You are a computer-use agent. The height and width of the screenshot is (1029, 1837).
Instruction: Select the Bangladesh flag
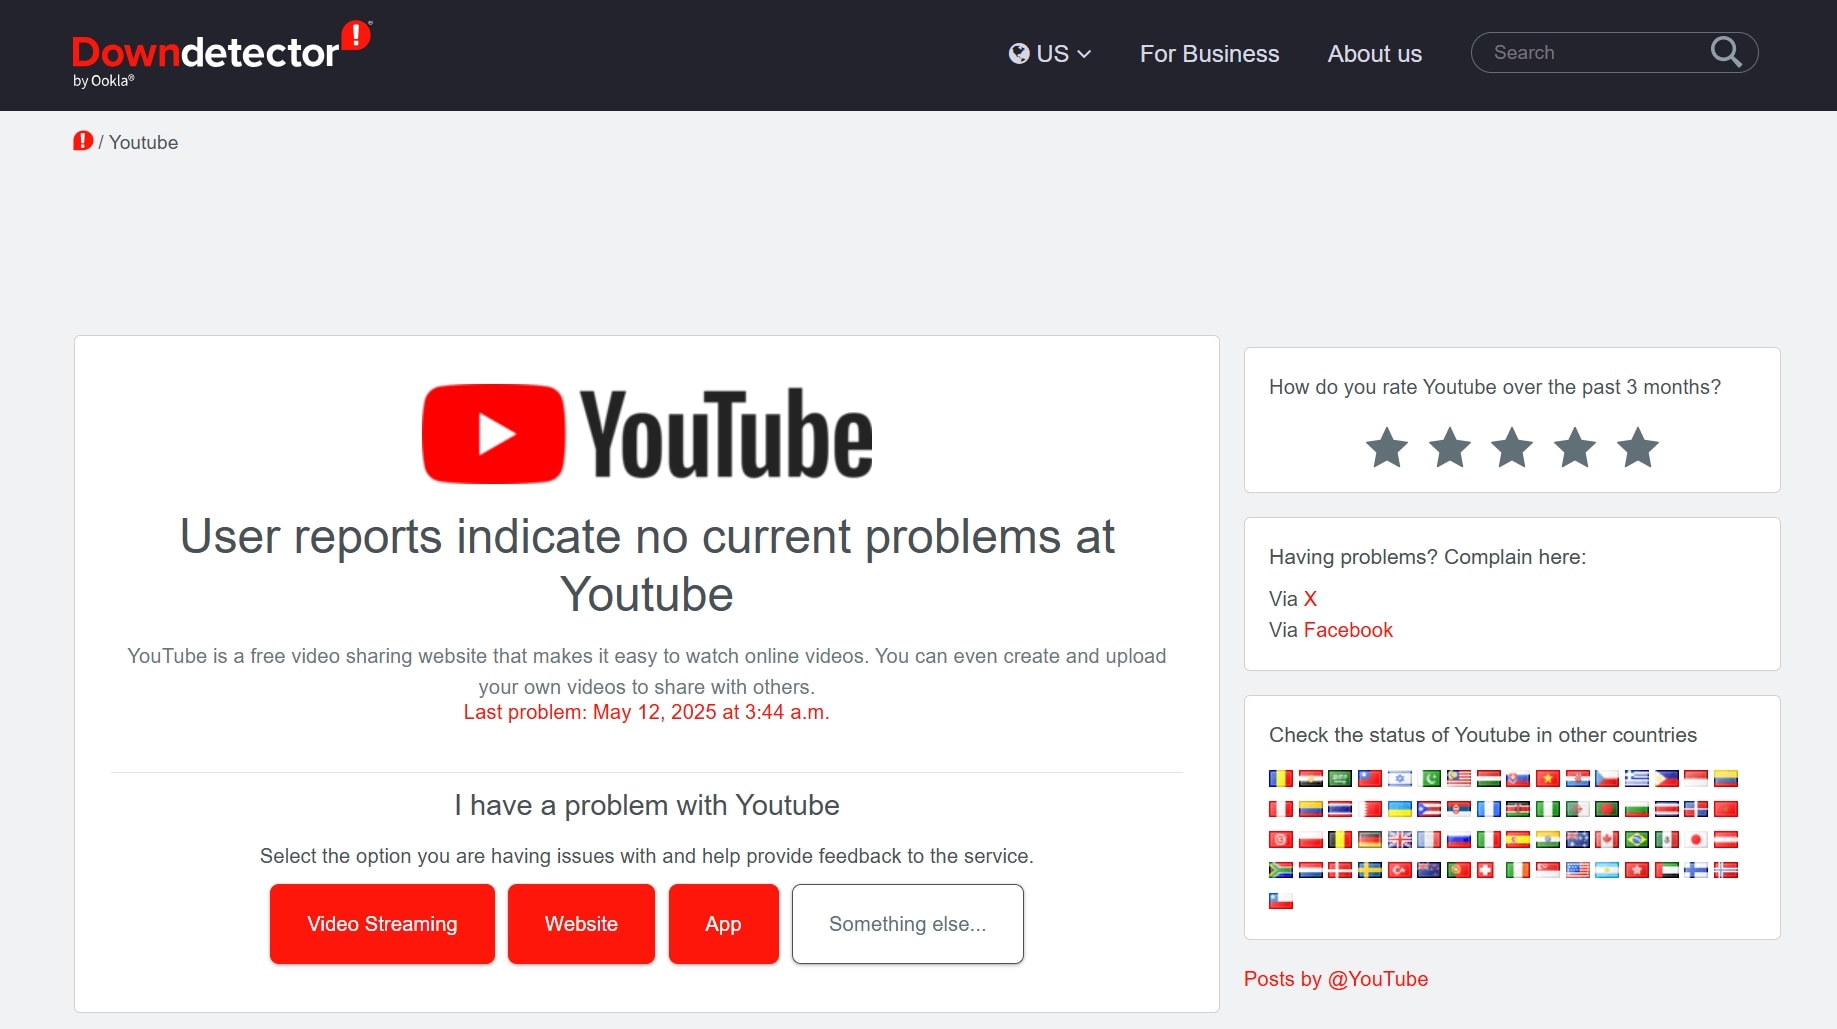[1607, 809]
